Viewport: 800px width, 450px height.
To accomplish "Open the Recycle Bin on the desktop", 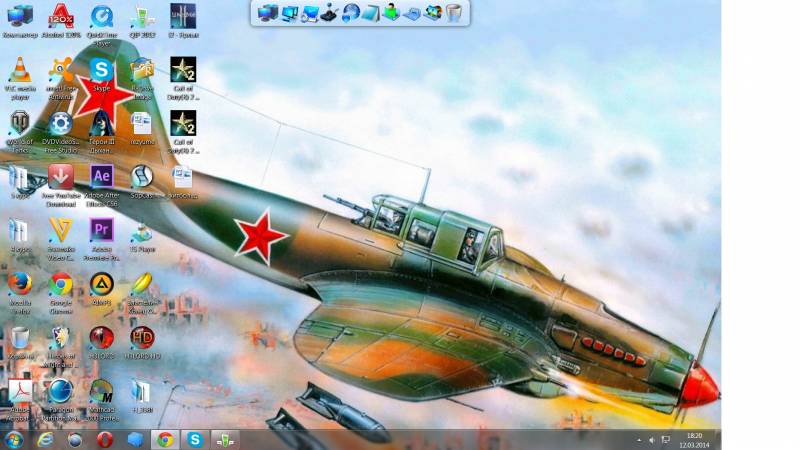I will [x=20, y=338].
